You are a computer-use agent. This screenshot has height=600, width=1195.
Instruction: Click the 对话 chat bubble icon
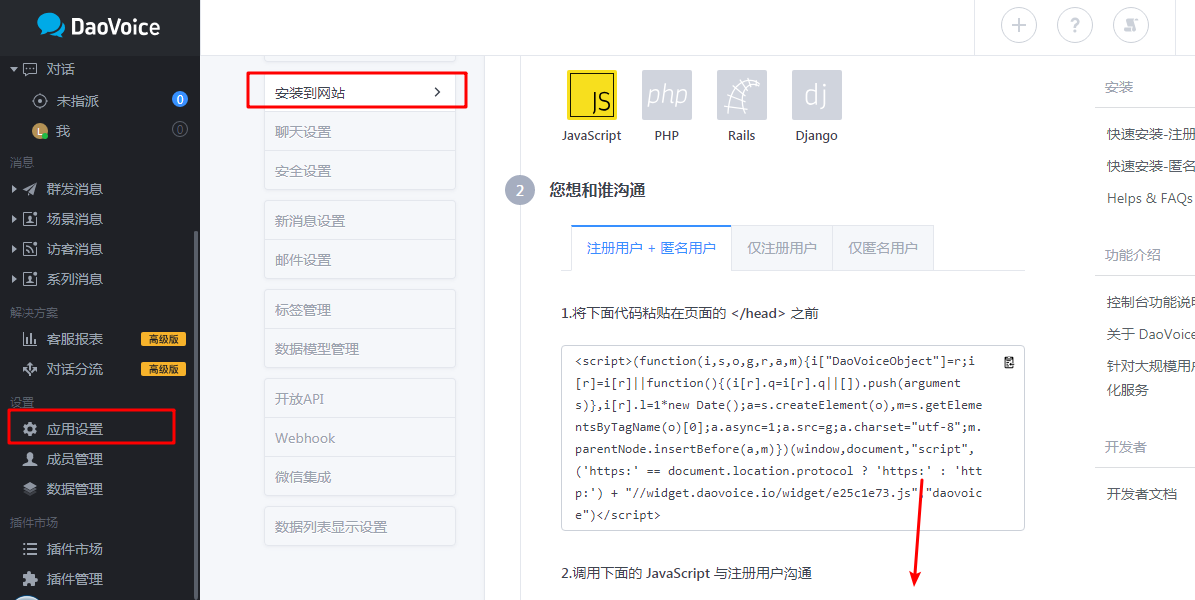(30, 69)
